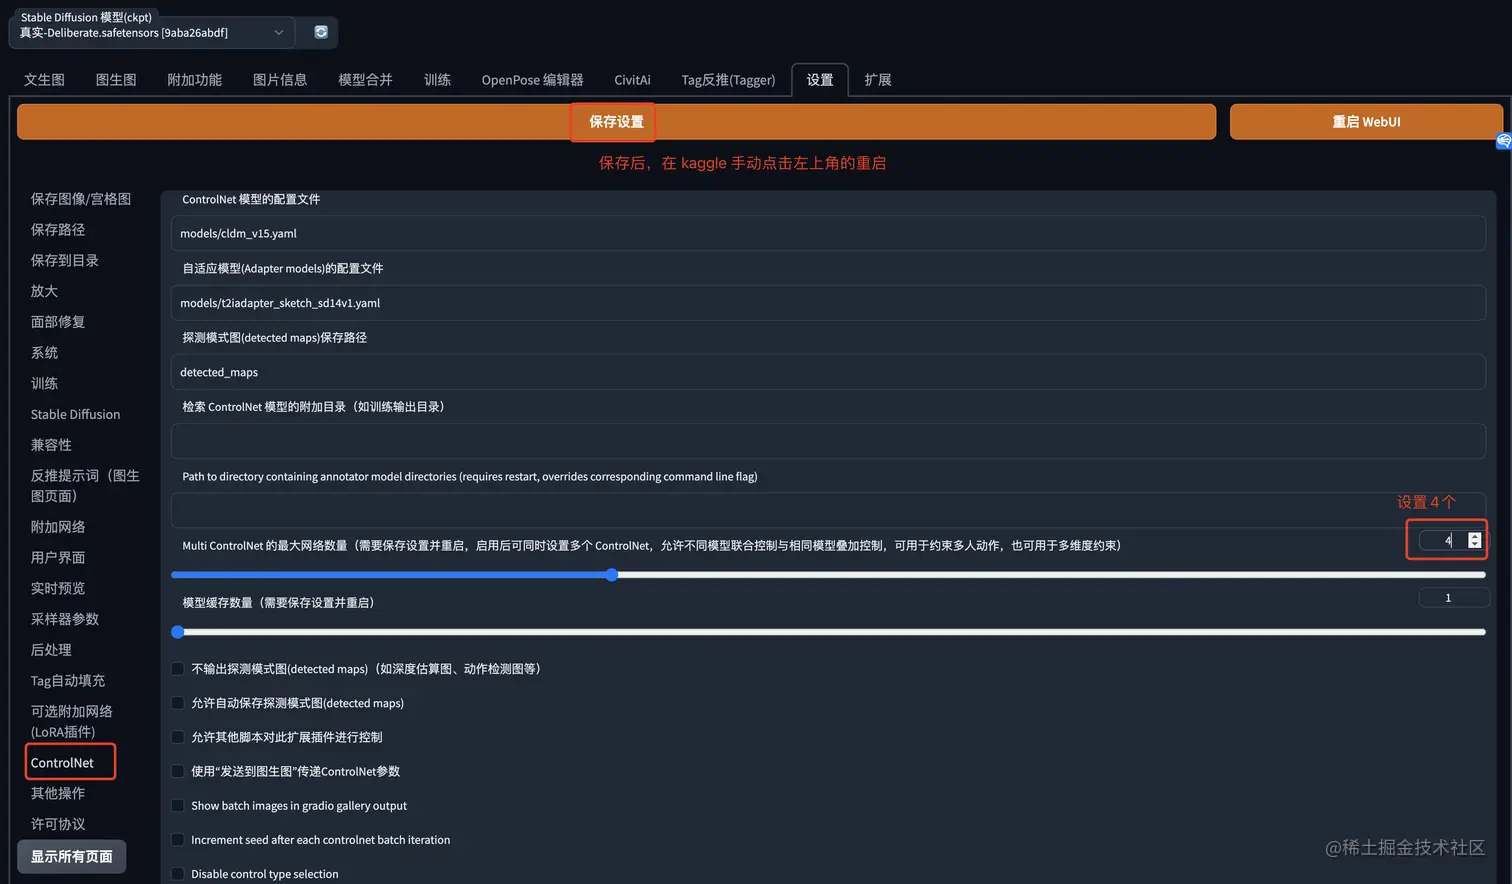Open the 训练 section in settings sidebar
Screen dimensions: 1512x884
coord(44,384)
